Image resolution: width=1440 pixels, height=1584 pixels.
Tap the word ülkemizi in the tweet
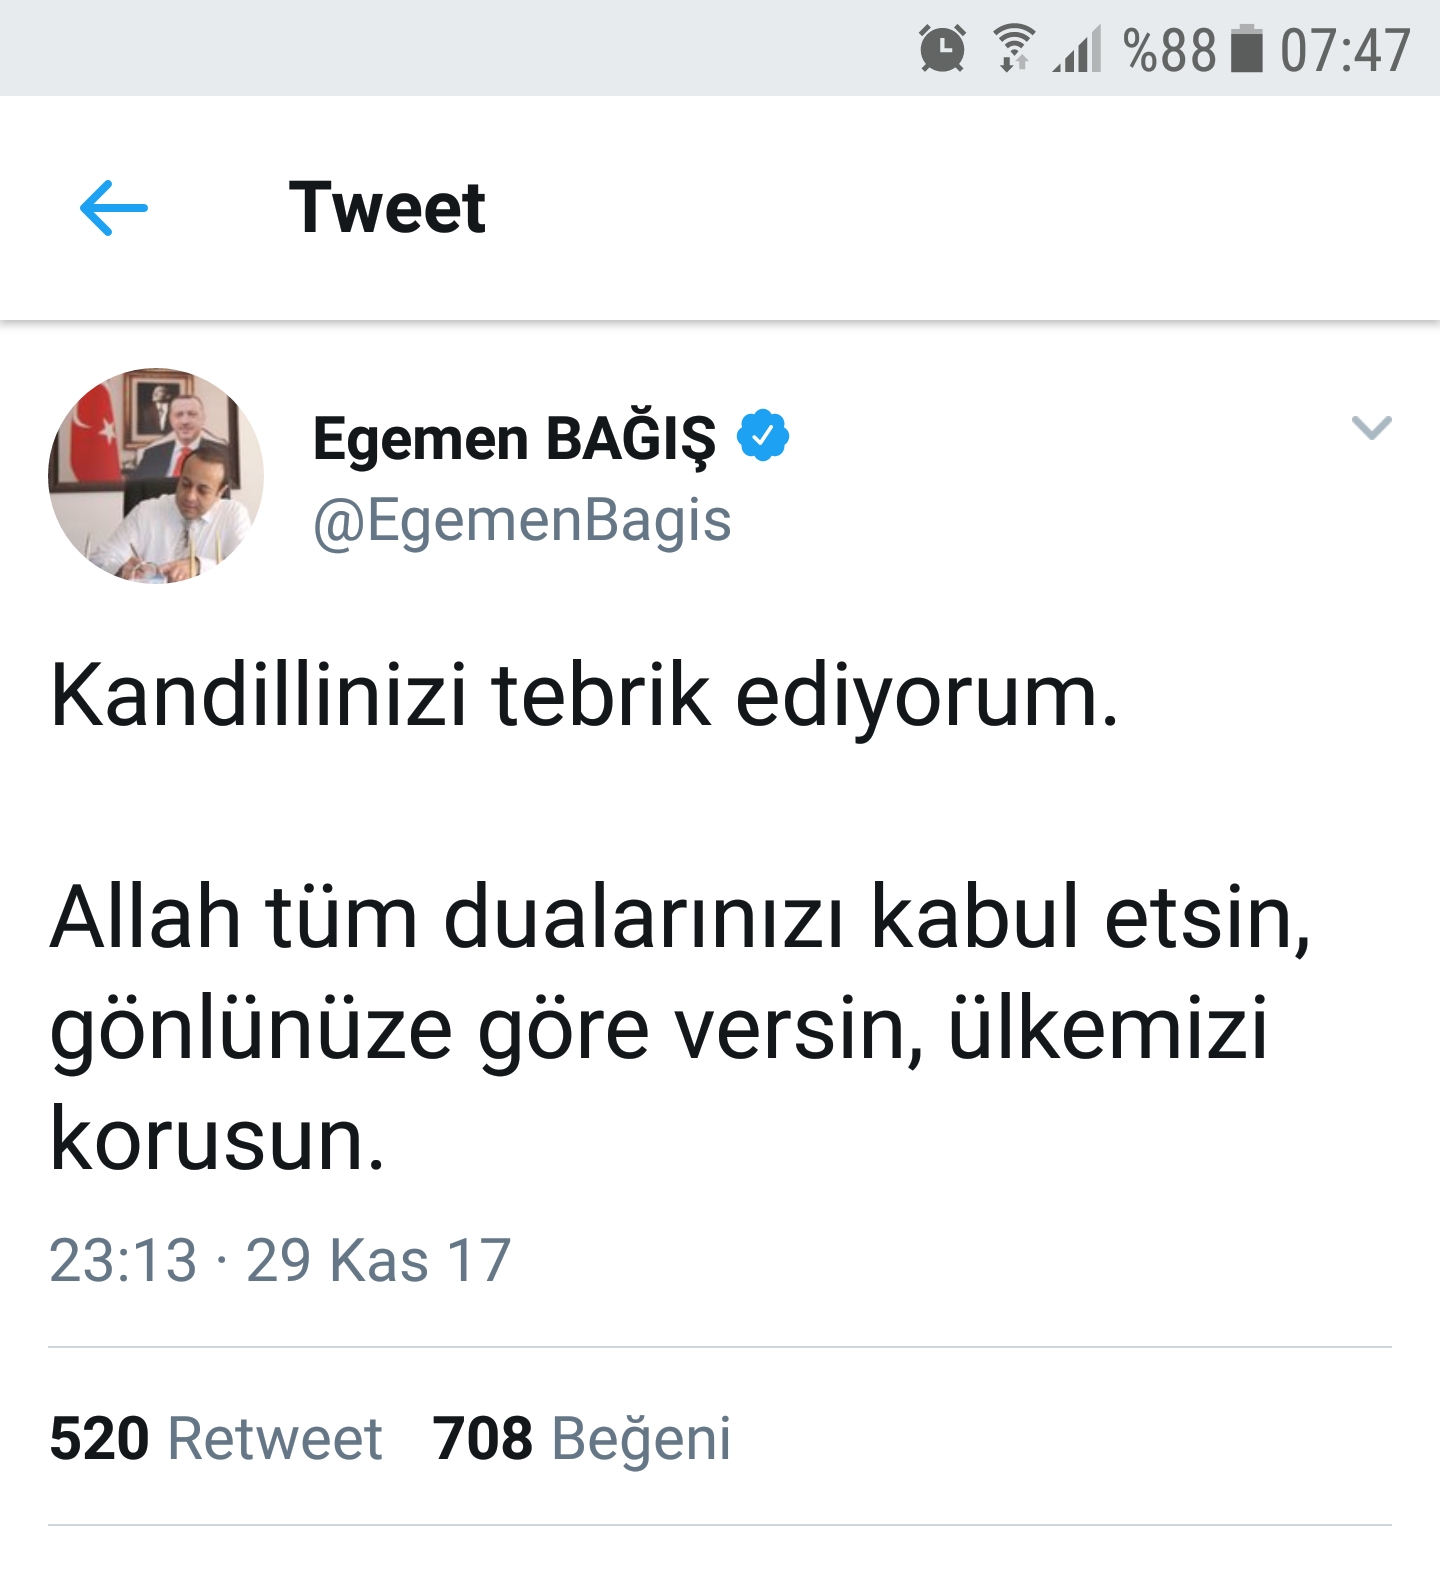(1108, 1027)
